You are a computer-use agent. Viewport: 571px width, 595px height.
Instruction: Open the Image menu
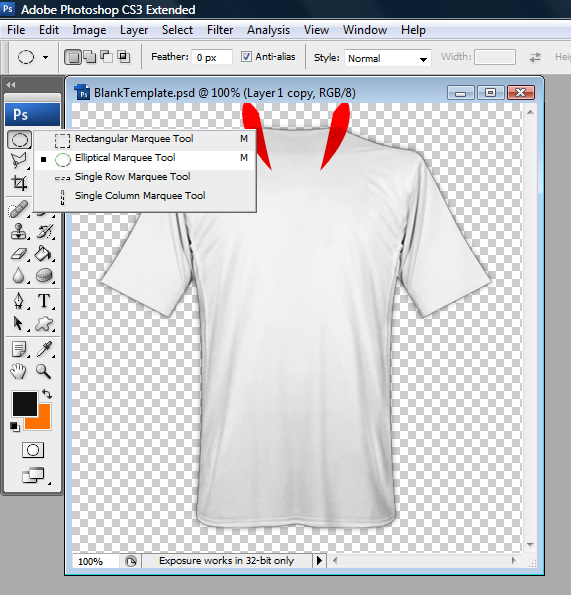point(90,30)
